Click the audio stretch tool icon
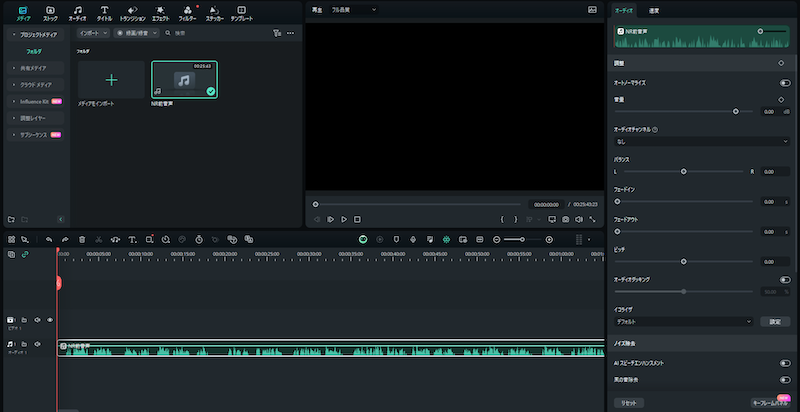800x412 pixels. pos(115,239)
